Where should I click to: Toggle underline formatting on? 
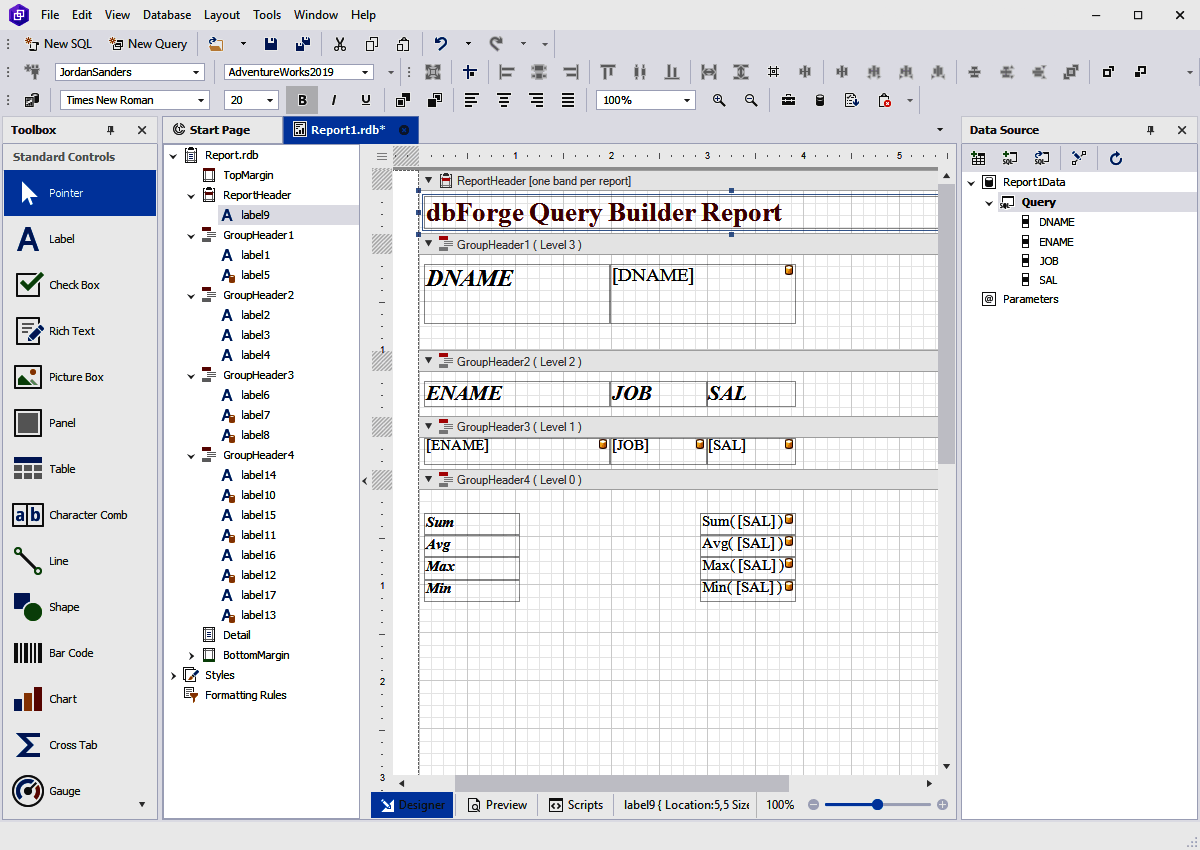pos(366,100)
